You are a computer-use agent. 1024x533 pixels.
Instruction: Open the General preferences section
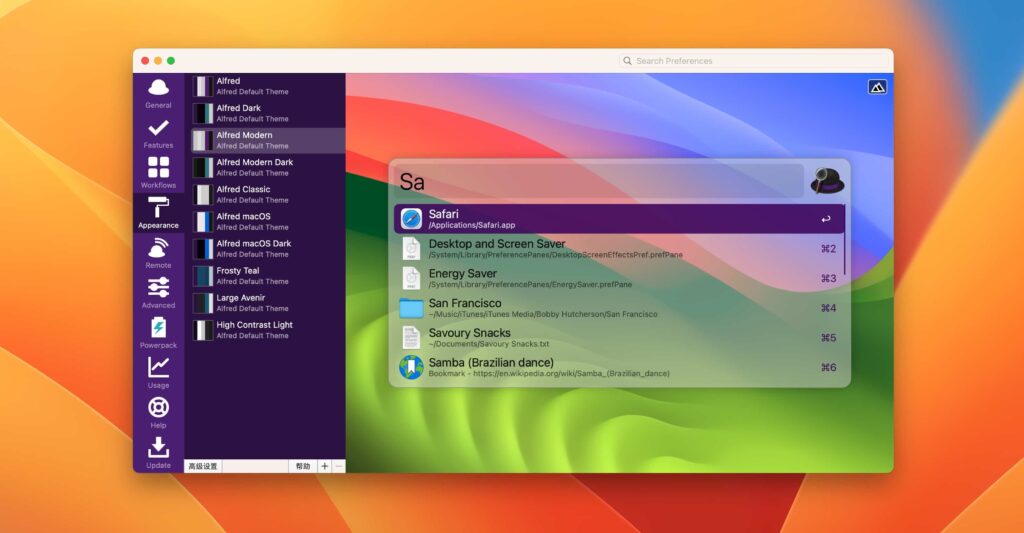click(x=158, y=92)
